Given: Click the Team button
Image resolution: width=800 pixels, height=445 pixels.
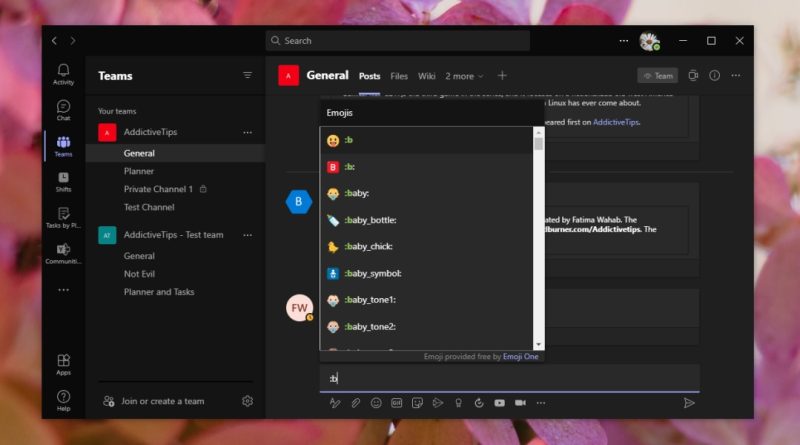Looking at the screenshot, I should tap(658, 76).
